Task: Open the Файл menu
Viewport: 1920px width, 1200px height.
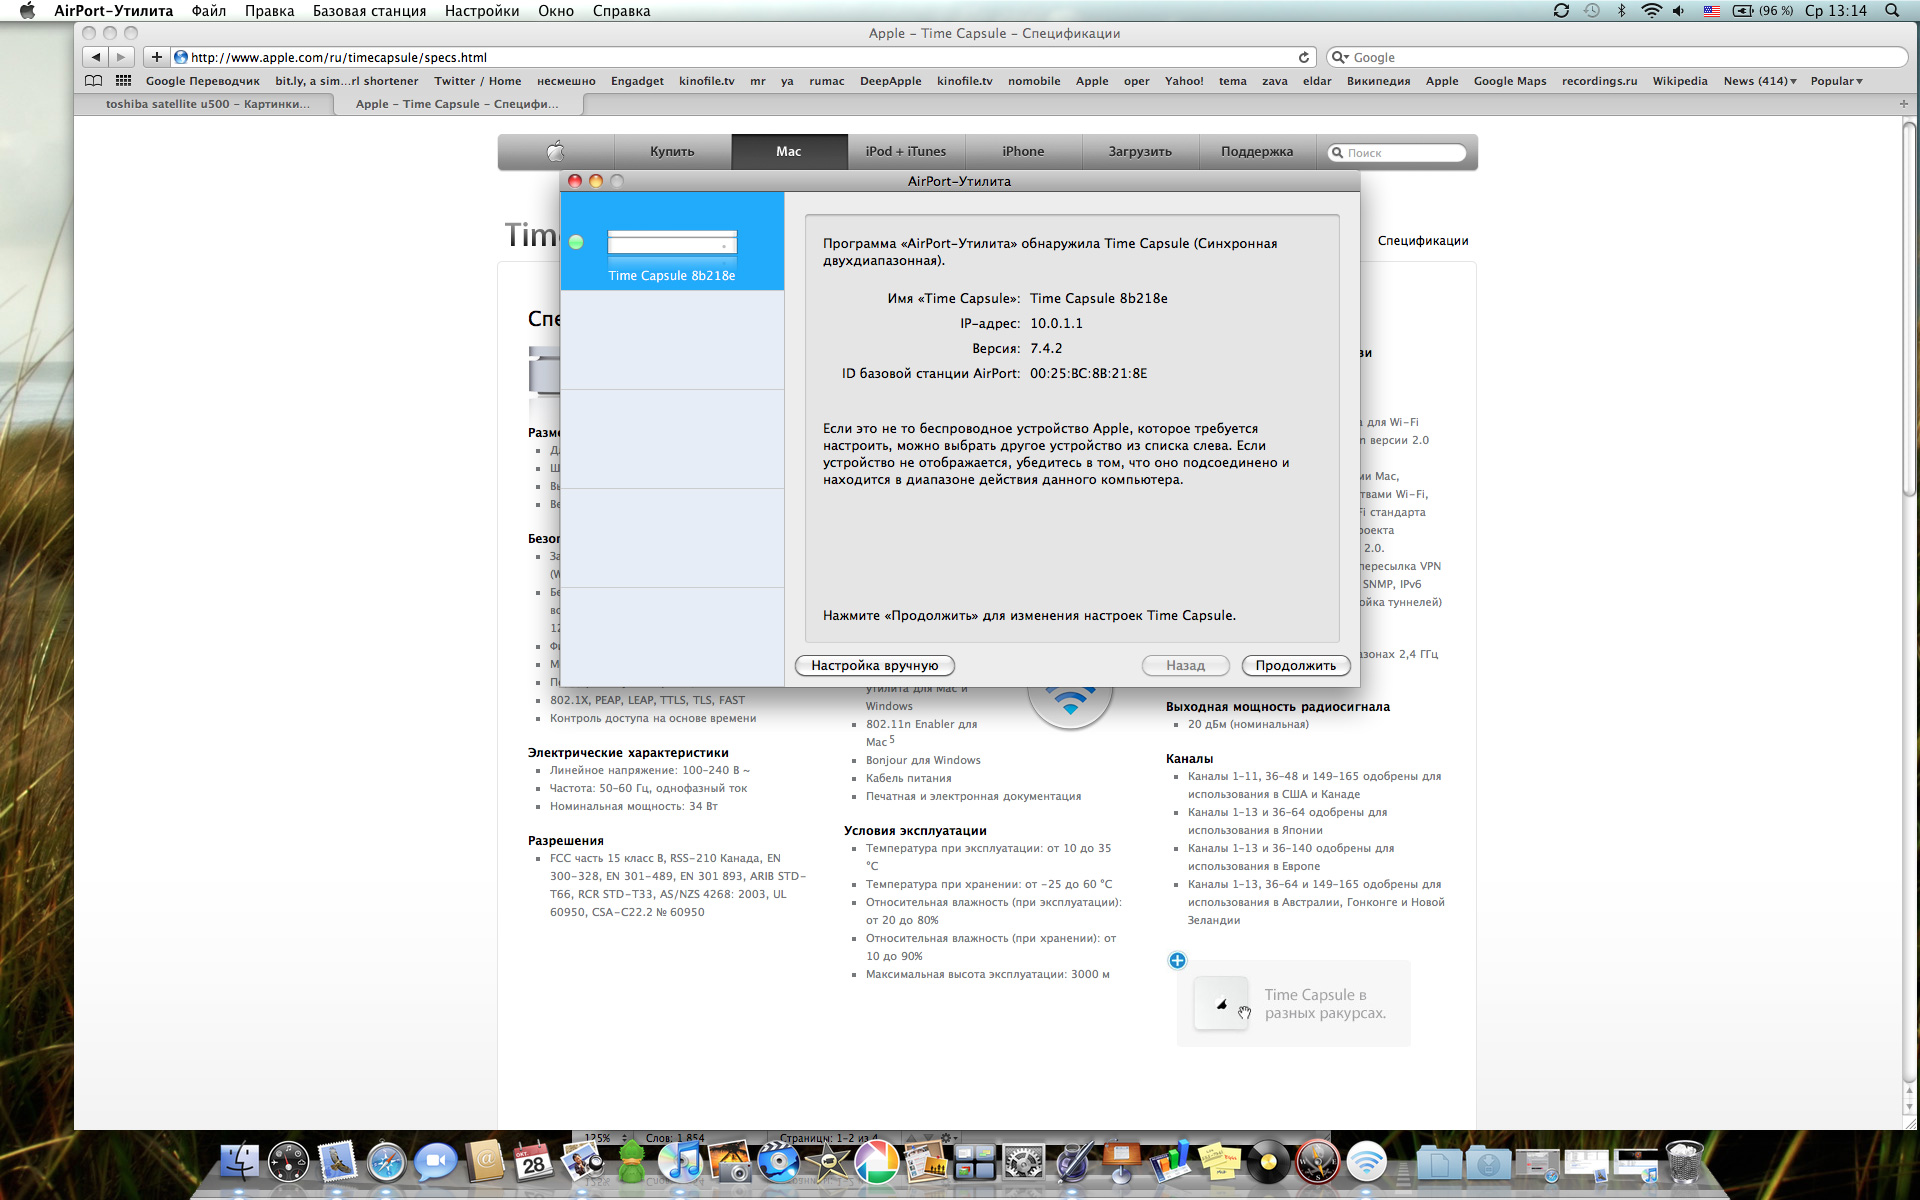Action: [209, 10]
